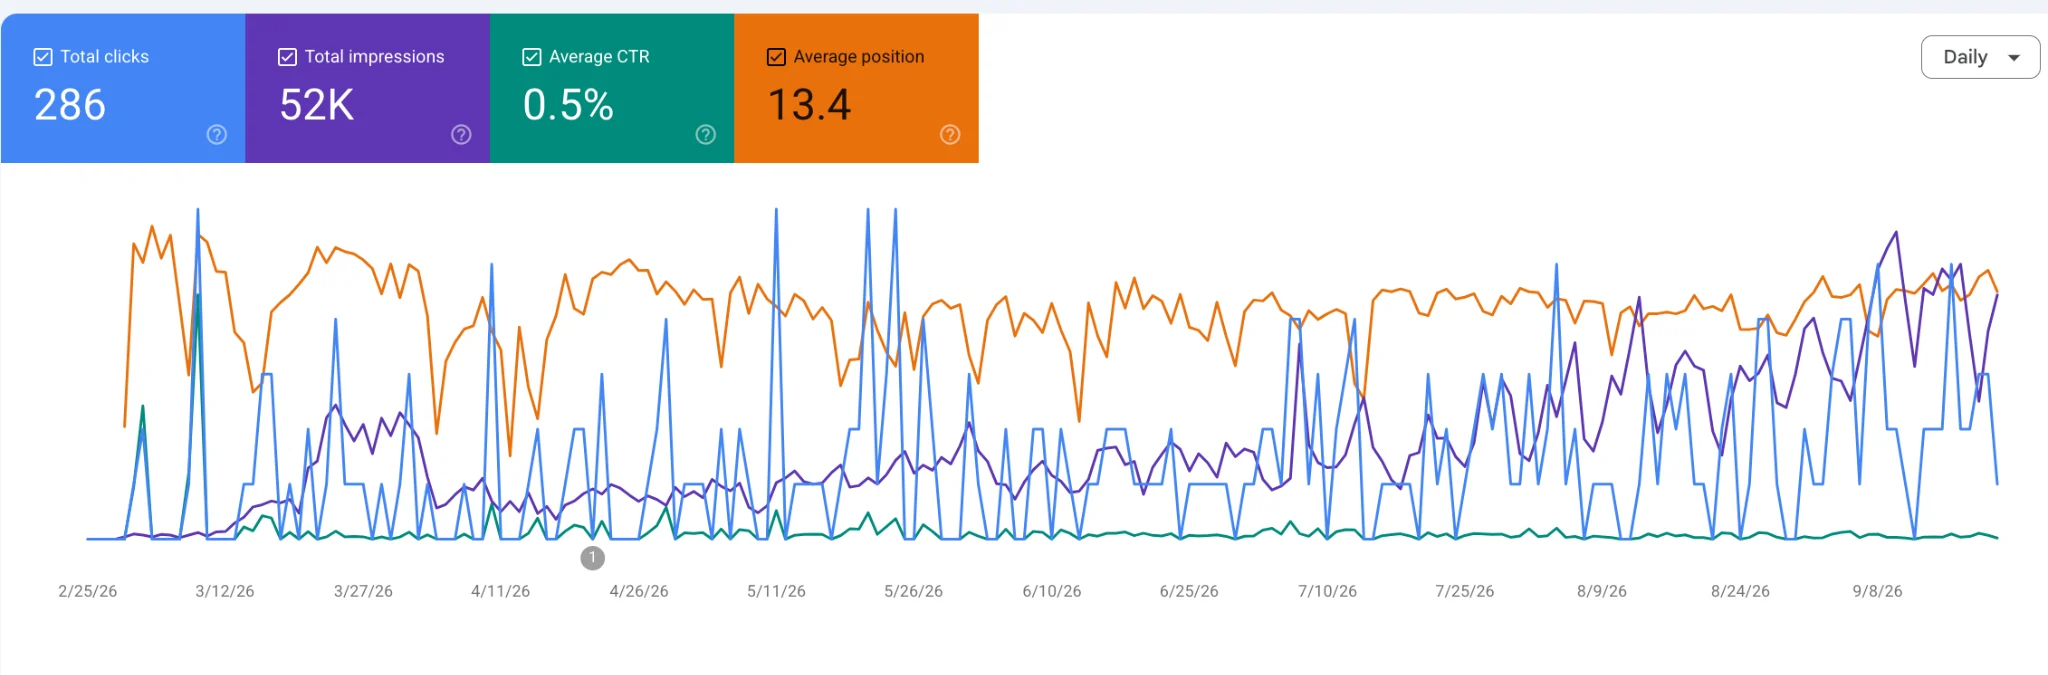Image resolution: width=2048 pixels, height=675 pixels.
Task: Click the 5/26/26 date axis label
Action: [x=914, y=591]
